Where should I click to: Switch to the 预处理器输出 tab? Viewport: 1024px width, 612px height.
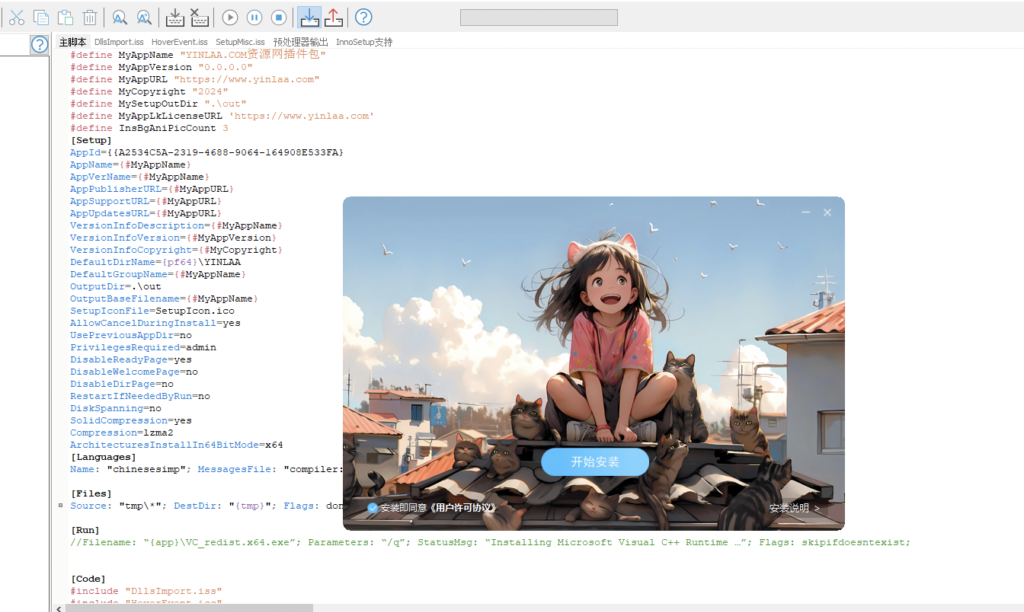(x=300, y=42)
